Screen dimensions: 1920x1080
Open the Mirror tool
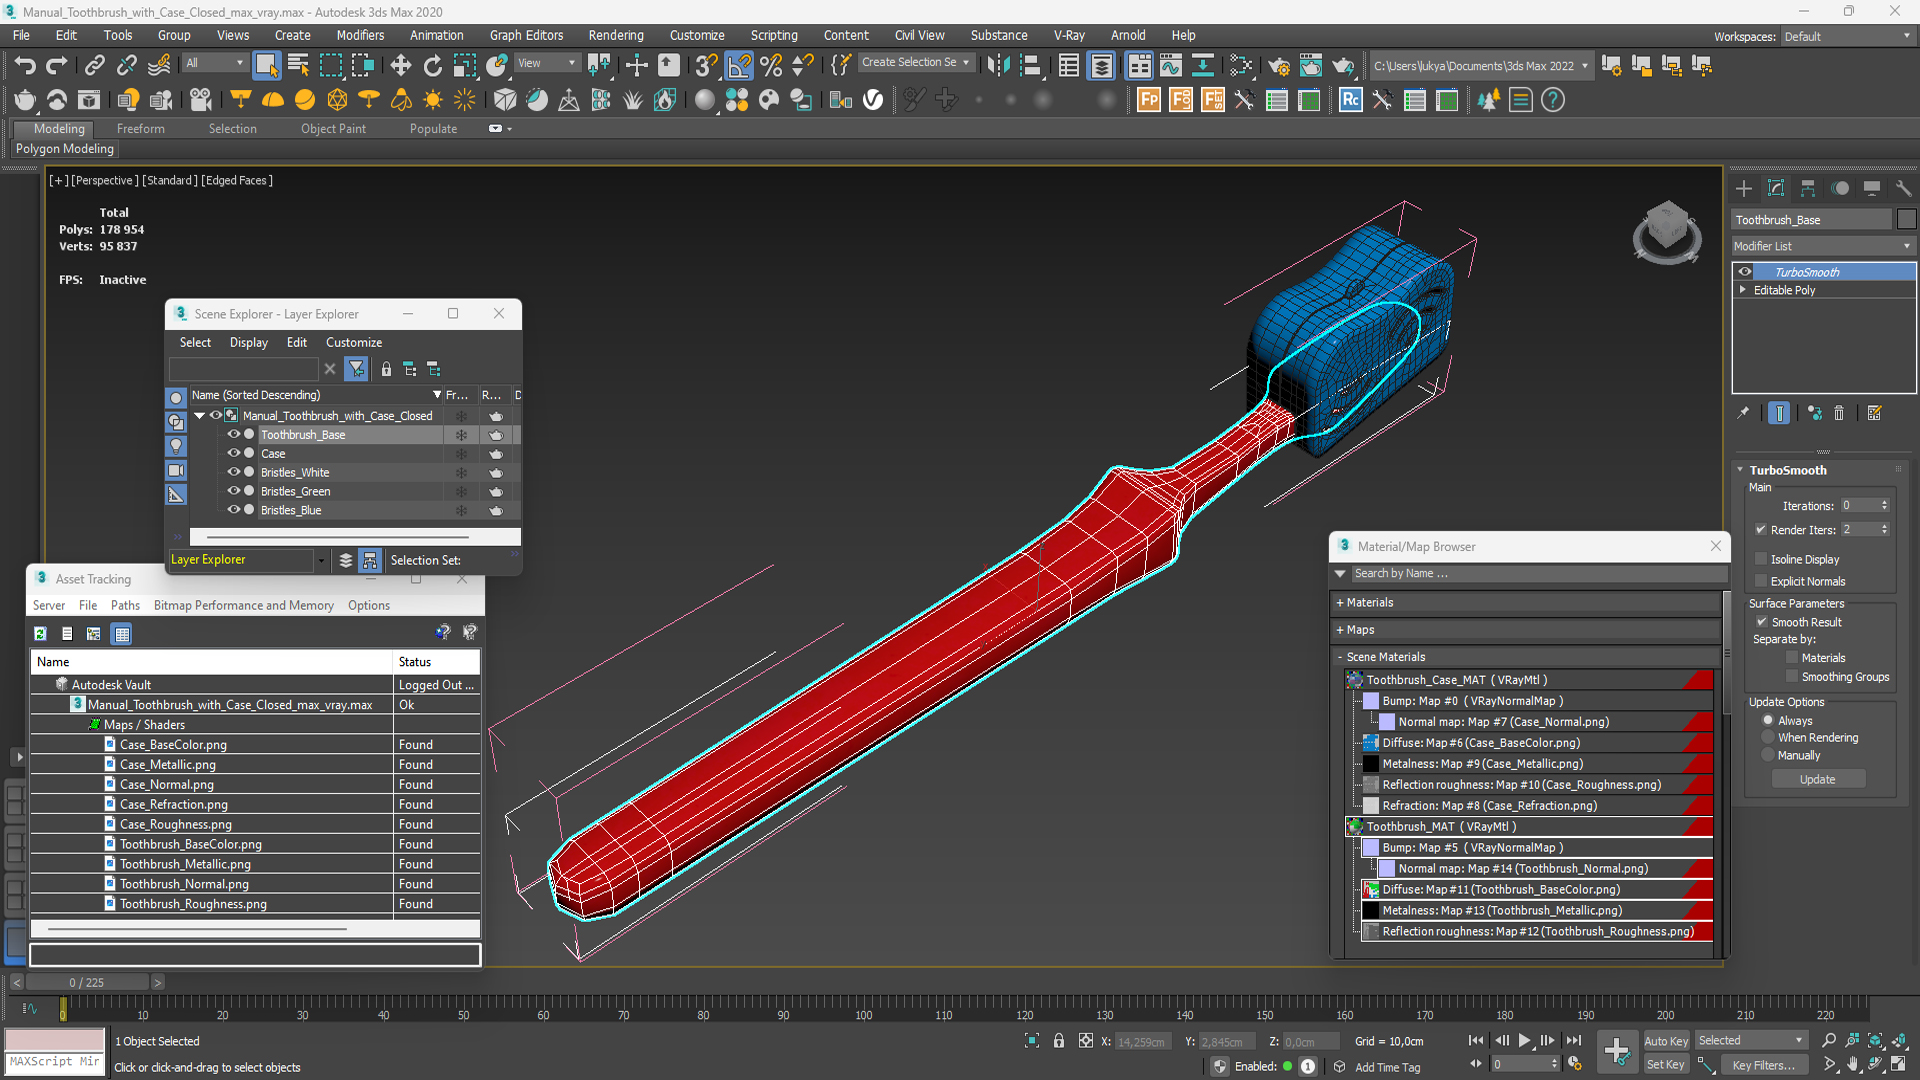(x=998, y=66)
